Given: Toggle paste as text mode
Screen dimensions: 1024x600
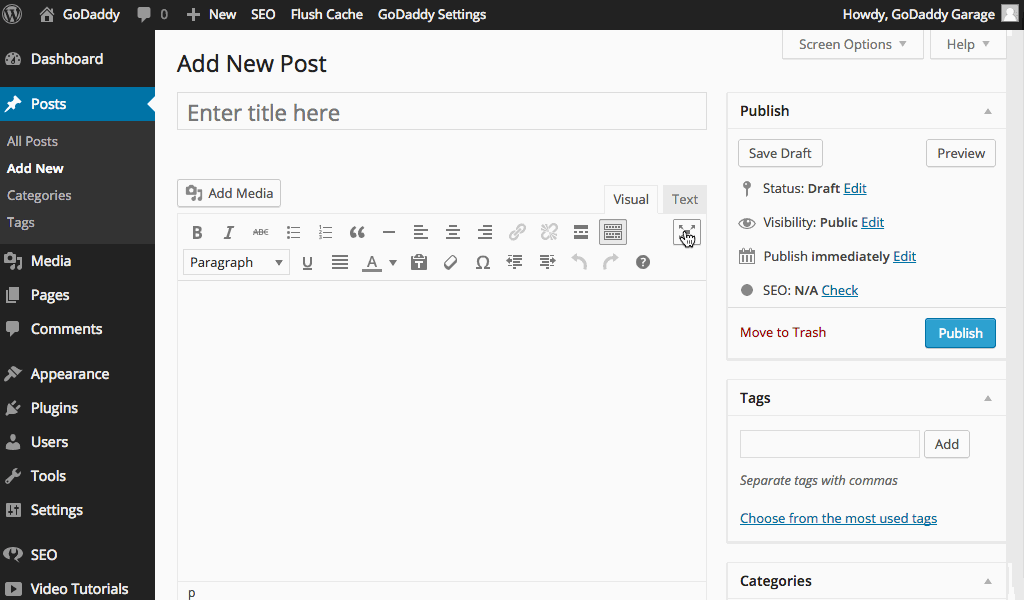Looking at the screenshot, I should point(419,263).
